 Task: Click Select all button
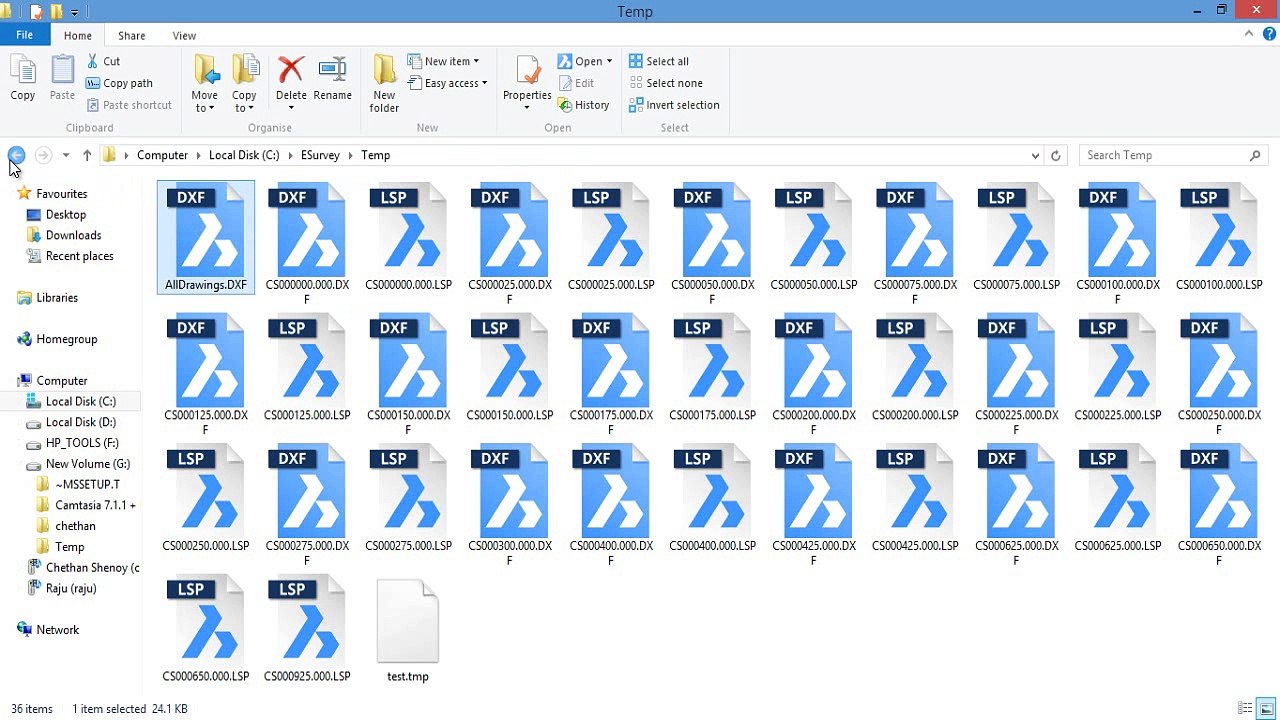(658, 61)
